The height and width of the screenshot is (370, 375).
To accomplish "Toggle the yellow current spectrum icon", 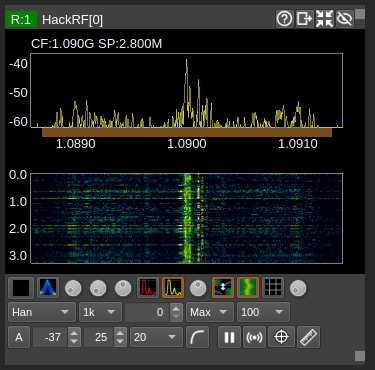I will (x=173, y=288).
